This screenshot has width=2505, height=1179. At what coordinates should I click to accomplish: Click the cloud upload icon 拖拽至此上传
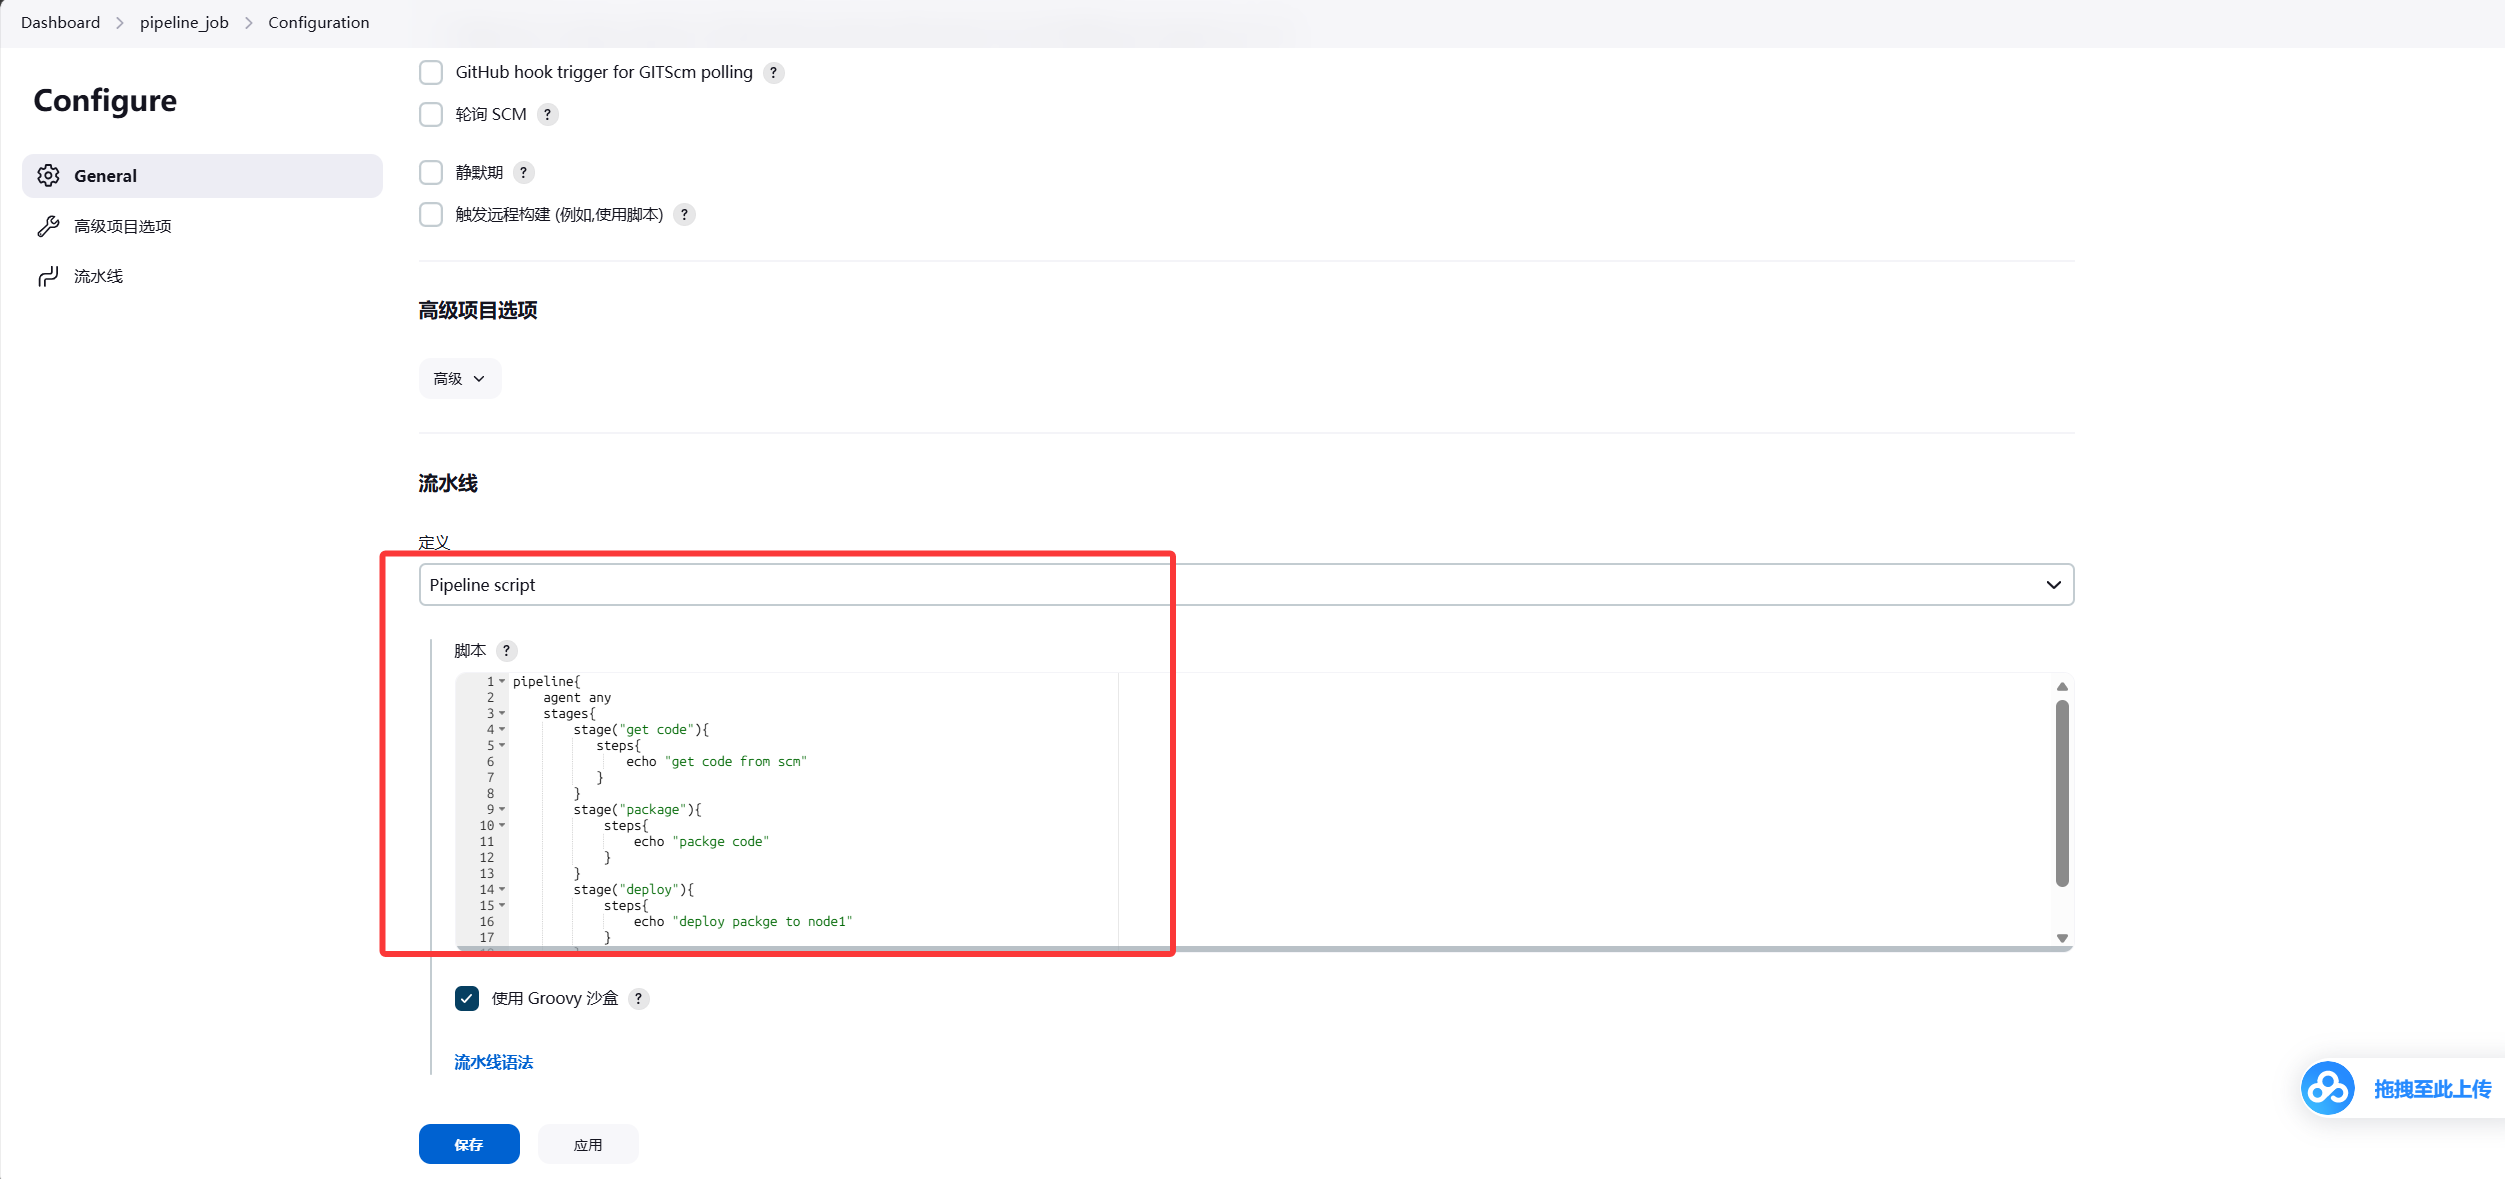coord(2327,1088)
